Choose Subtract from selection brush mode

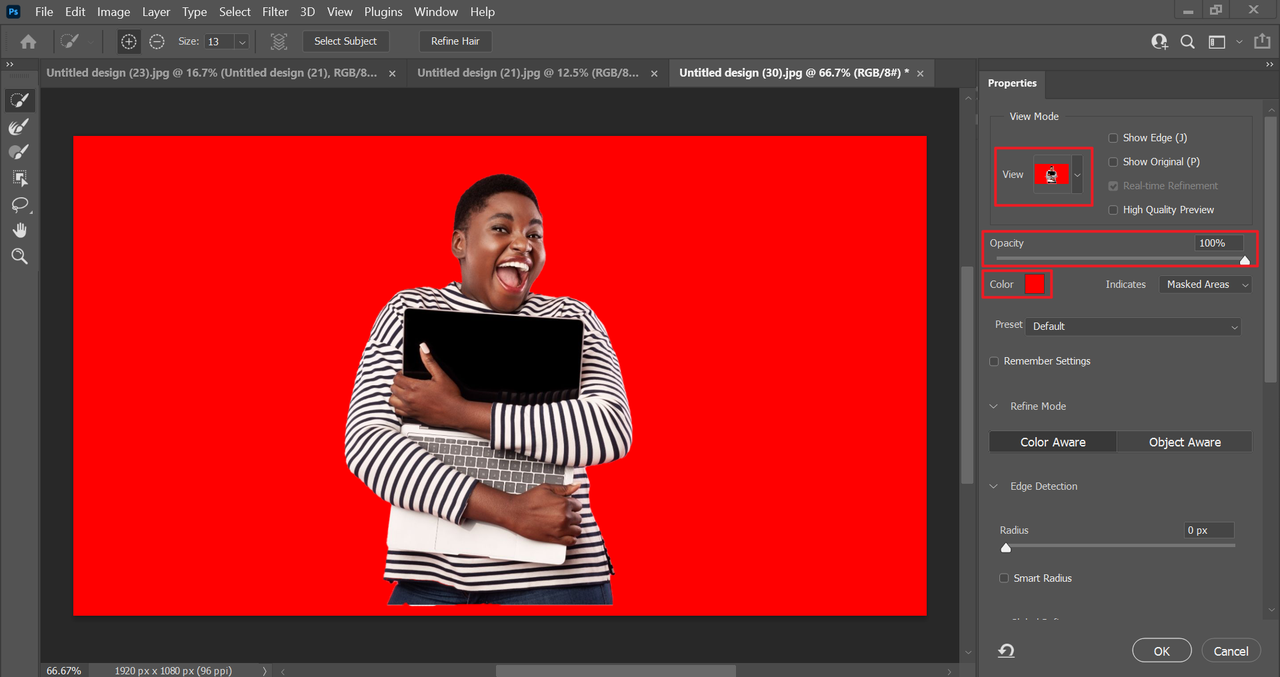[157, 41]
